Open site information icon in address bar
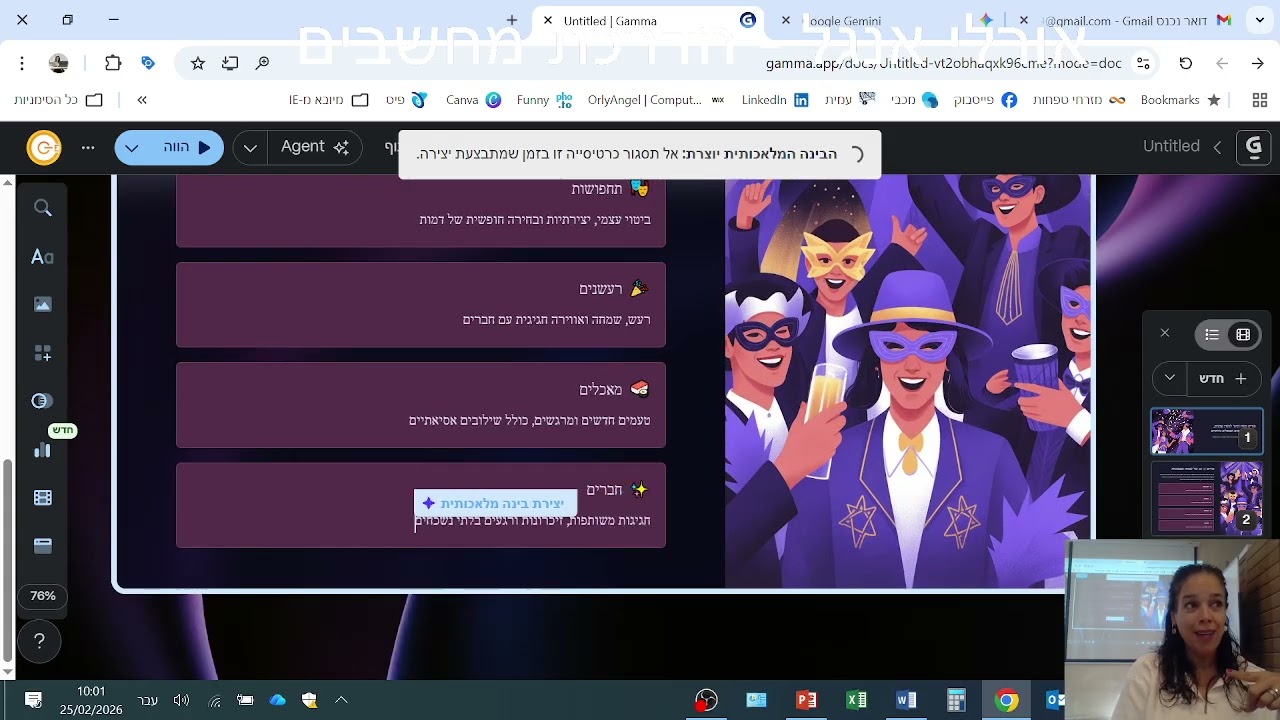Viewport: 1280px width, 720px height. pos(1143,63)
